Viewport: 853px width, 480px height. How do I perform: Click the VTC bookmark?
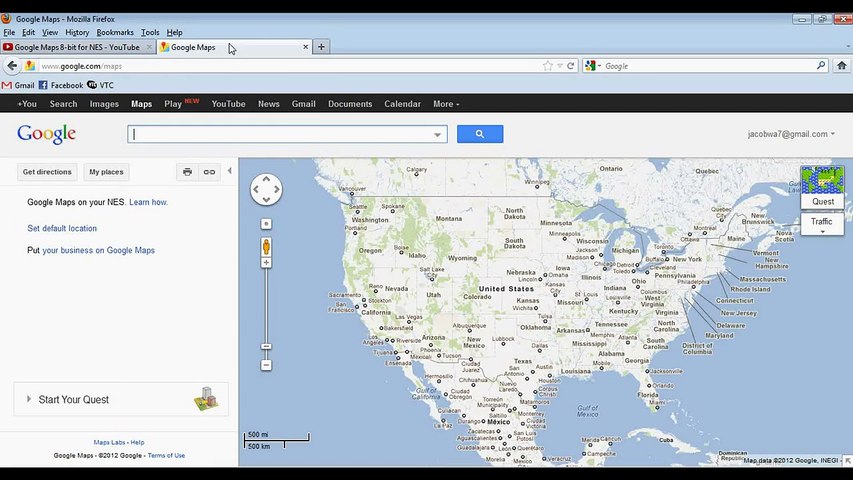pos(101,85)
